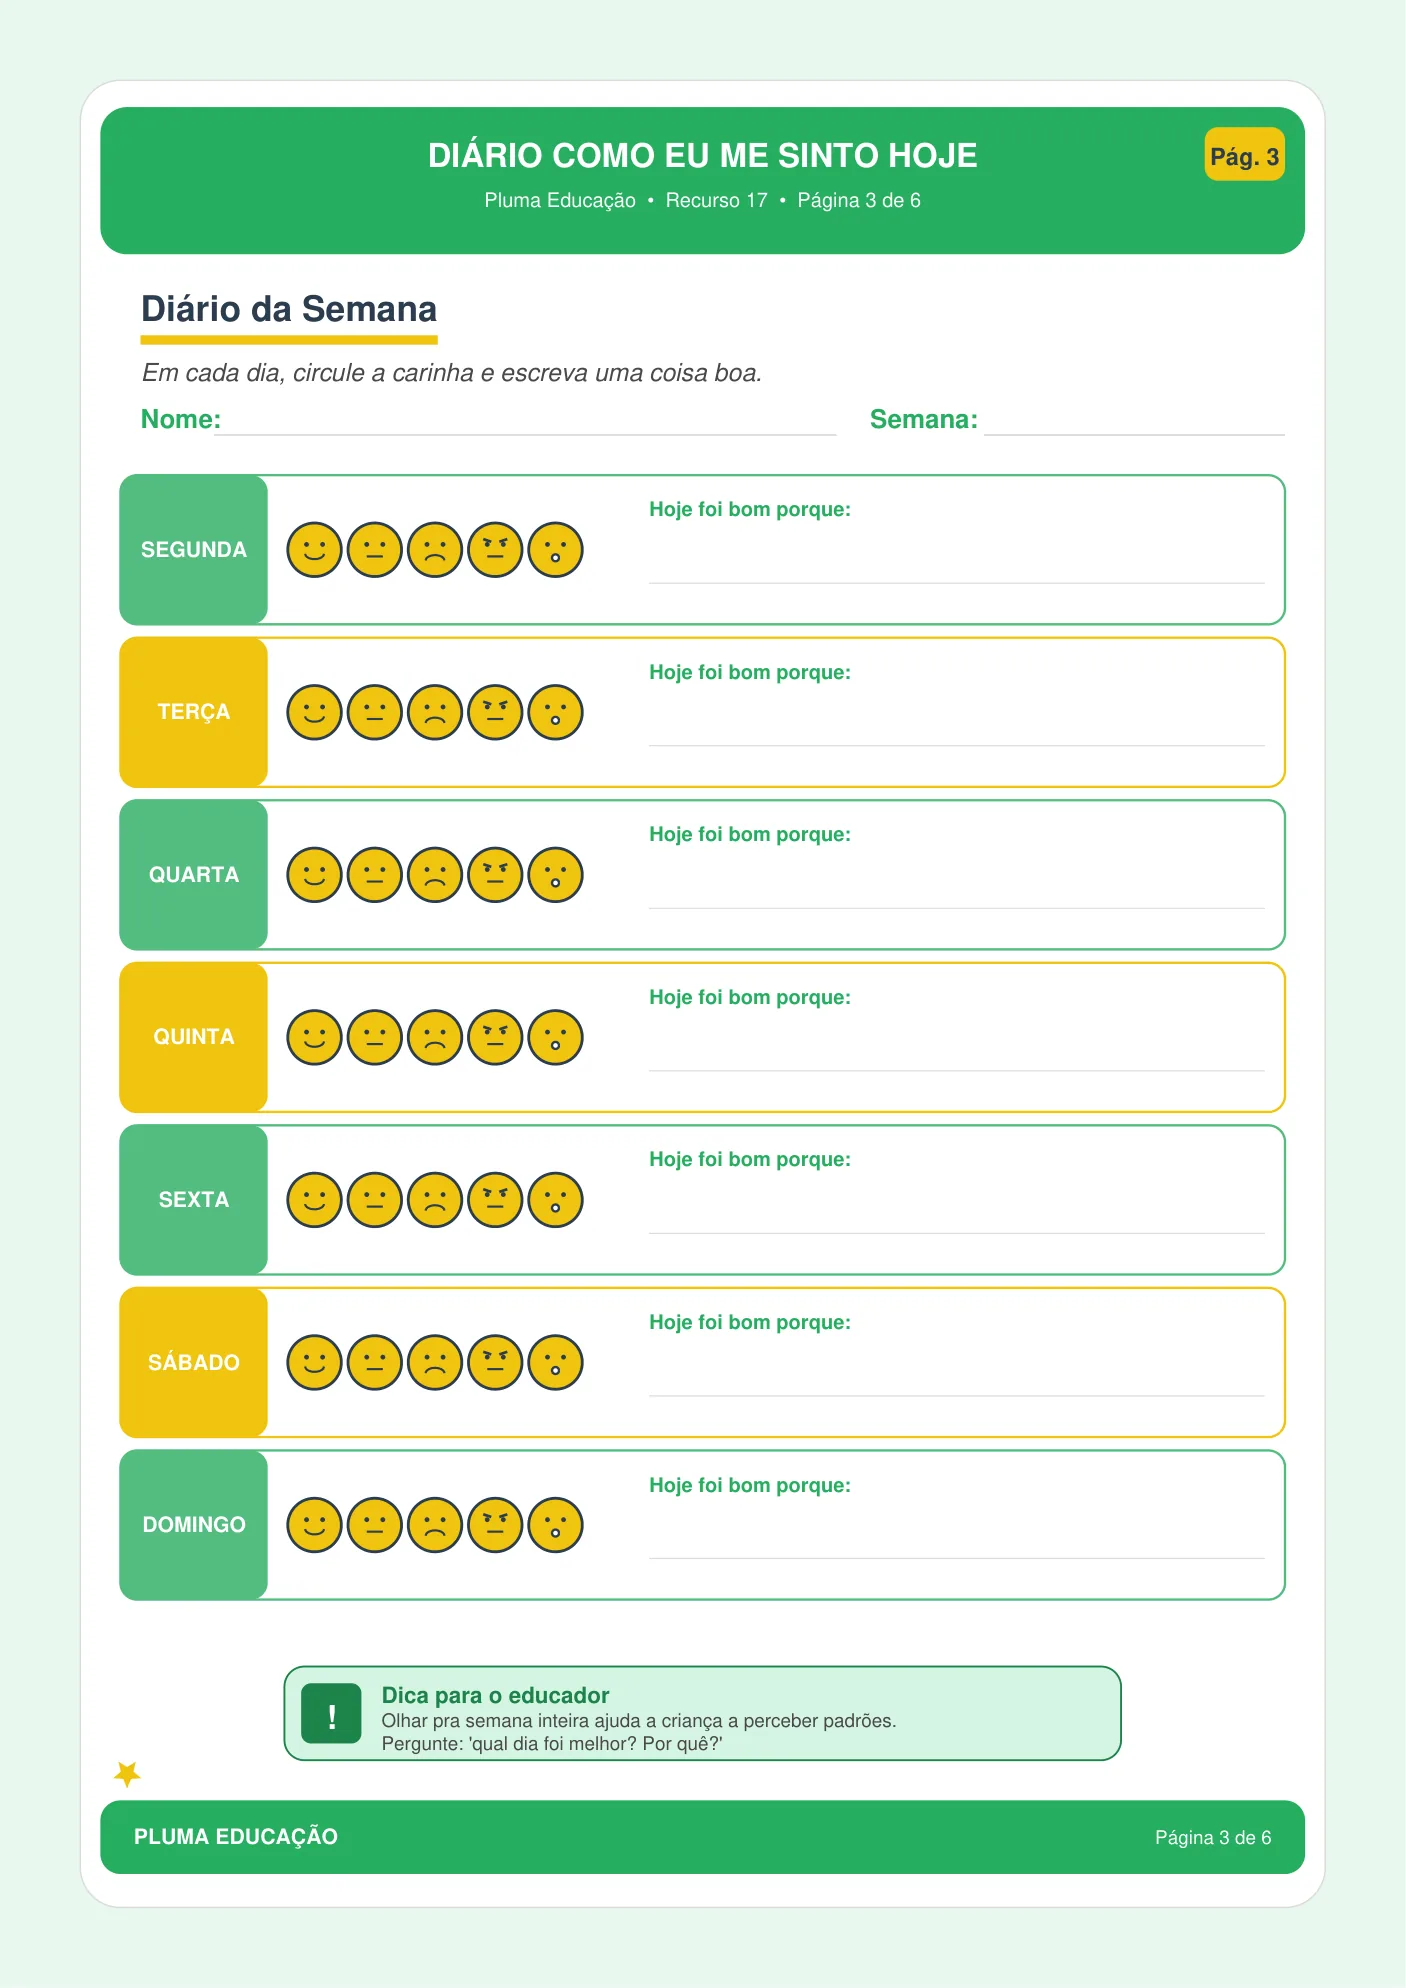The width and height of the screenshot is (1406, 1988).
Task: Click the SEGUNDA day label
Action: click(x=194, y=550)
